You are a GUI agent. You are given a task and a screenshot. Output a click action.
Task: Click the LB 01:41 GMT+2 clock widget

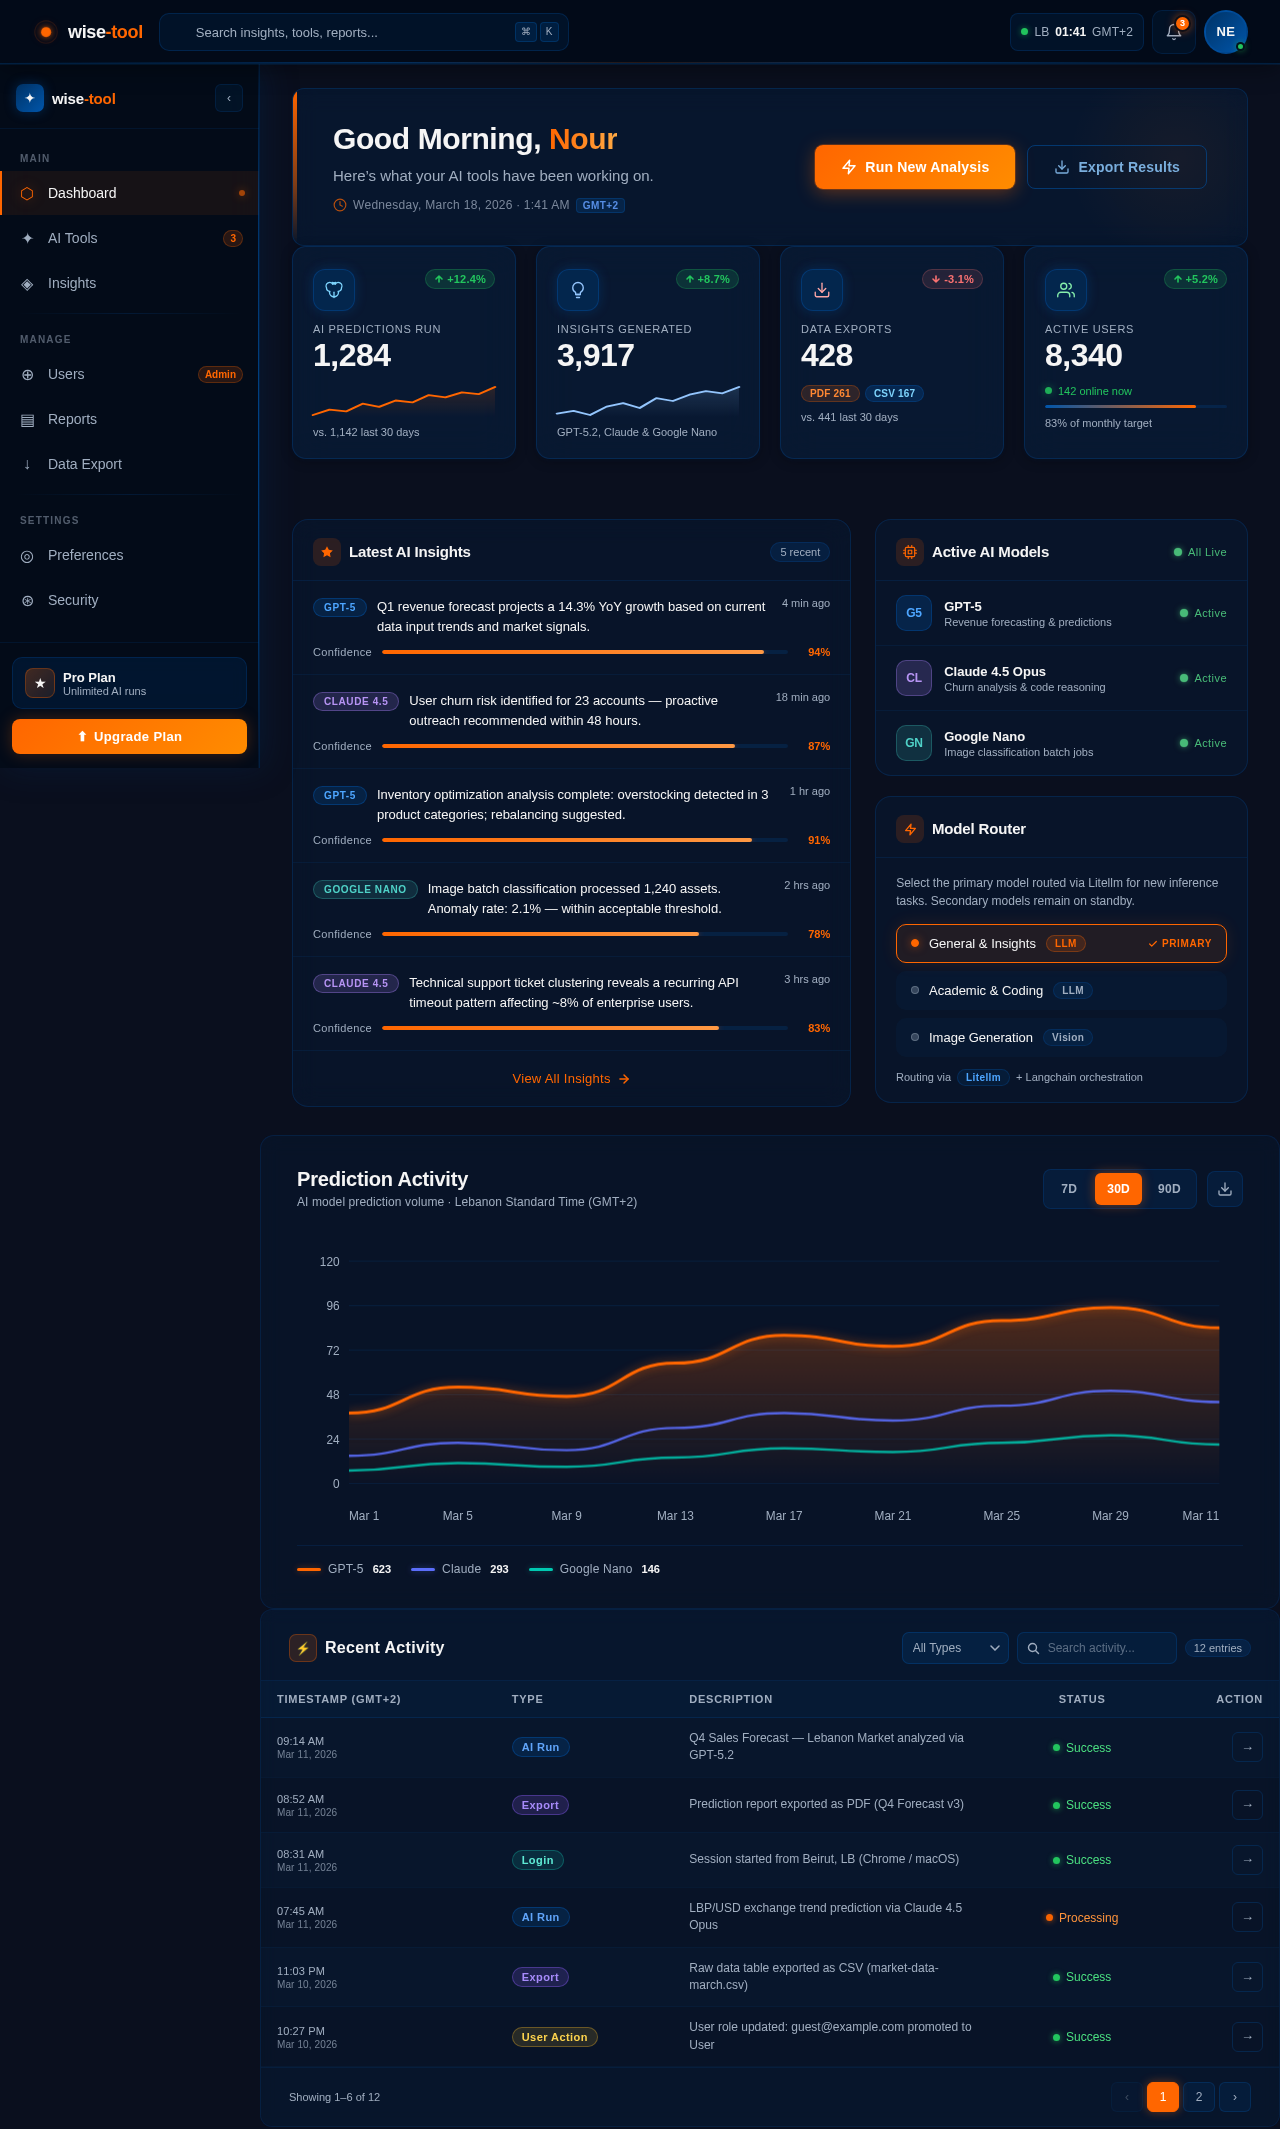pyautogui.click(x=1077, y=32)
